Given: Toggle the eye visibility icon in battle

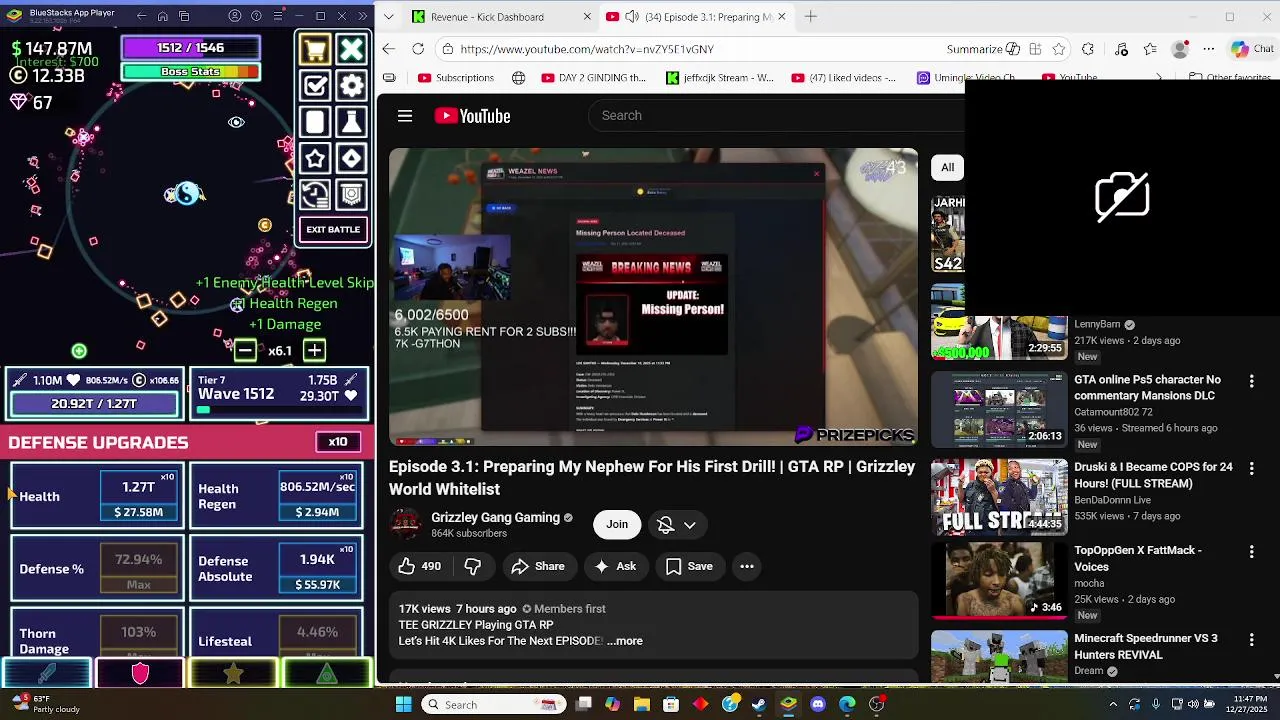Looking at the screenshot, I should pos(236,122).
